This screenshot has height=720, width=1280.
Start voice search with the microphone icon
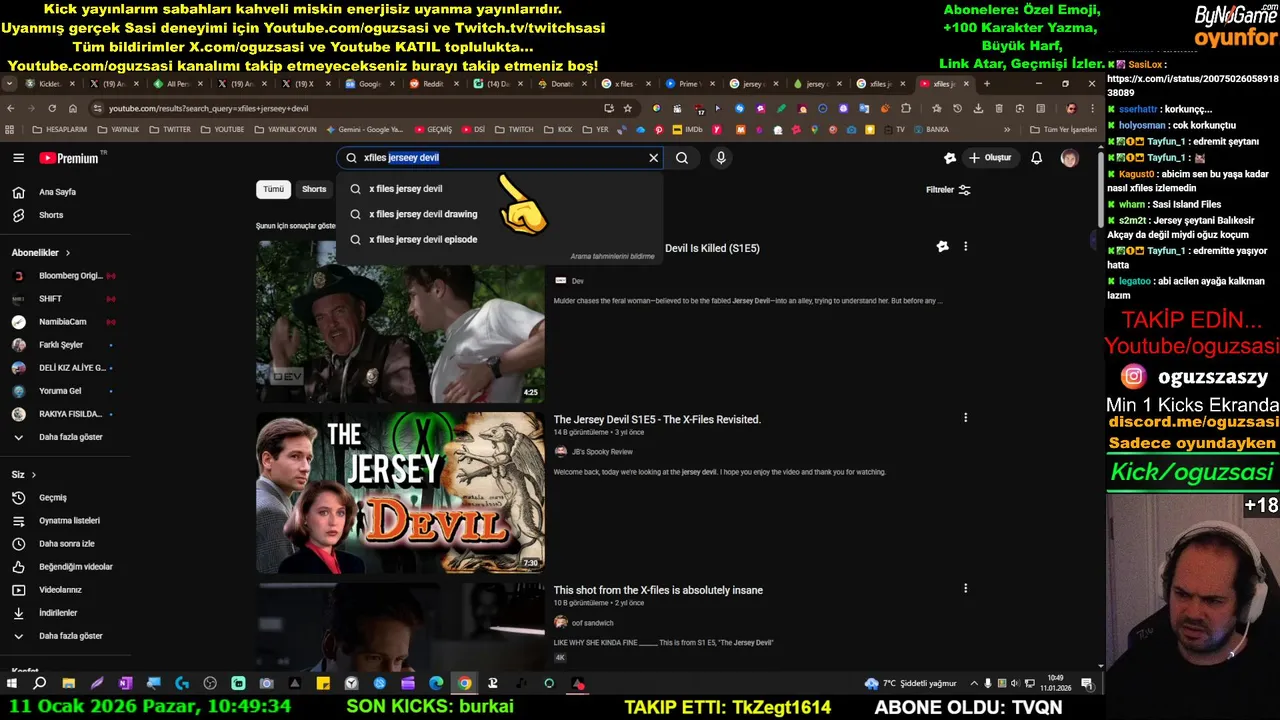click(721, 158)
